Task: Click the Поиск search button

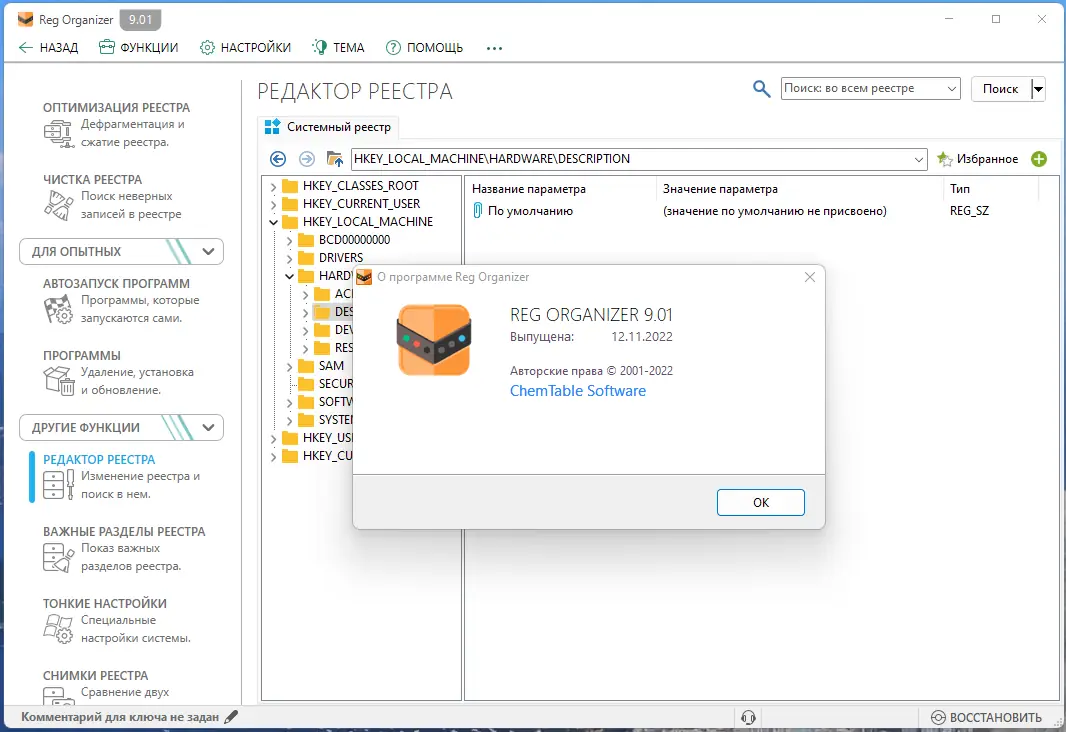Action: [1000, 89]
